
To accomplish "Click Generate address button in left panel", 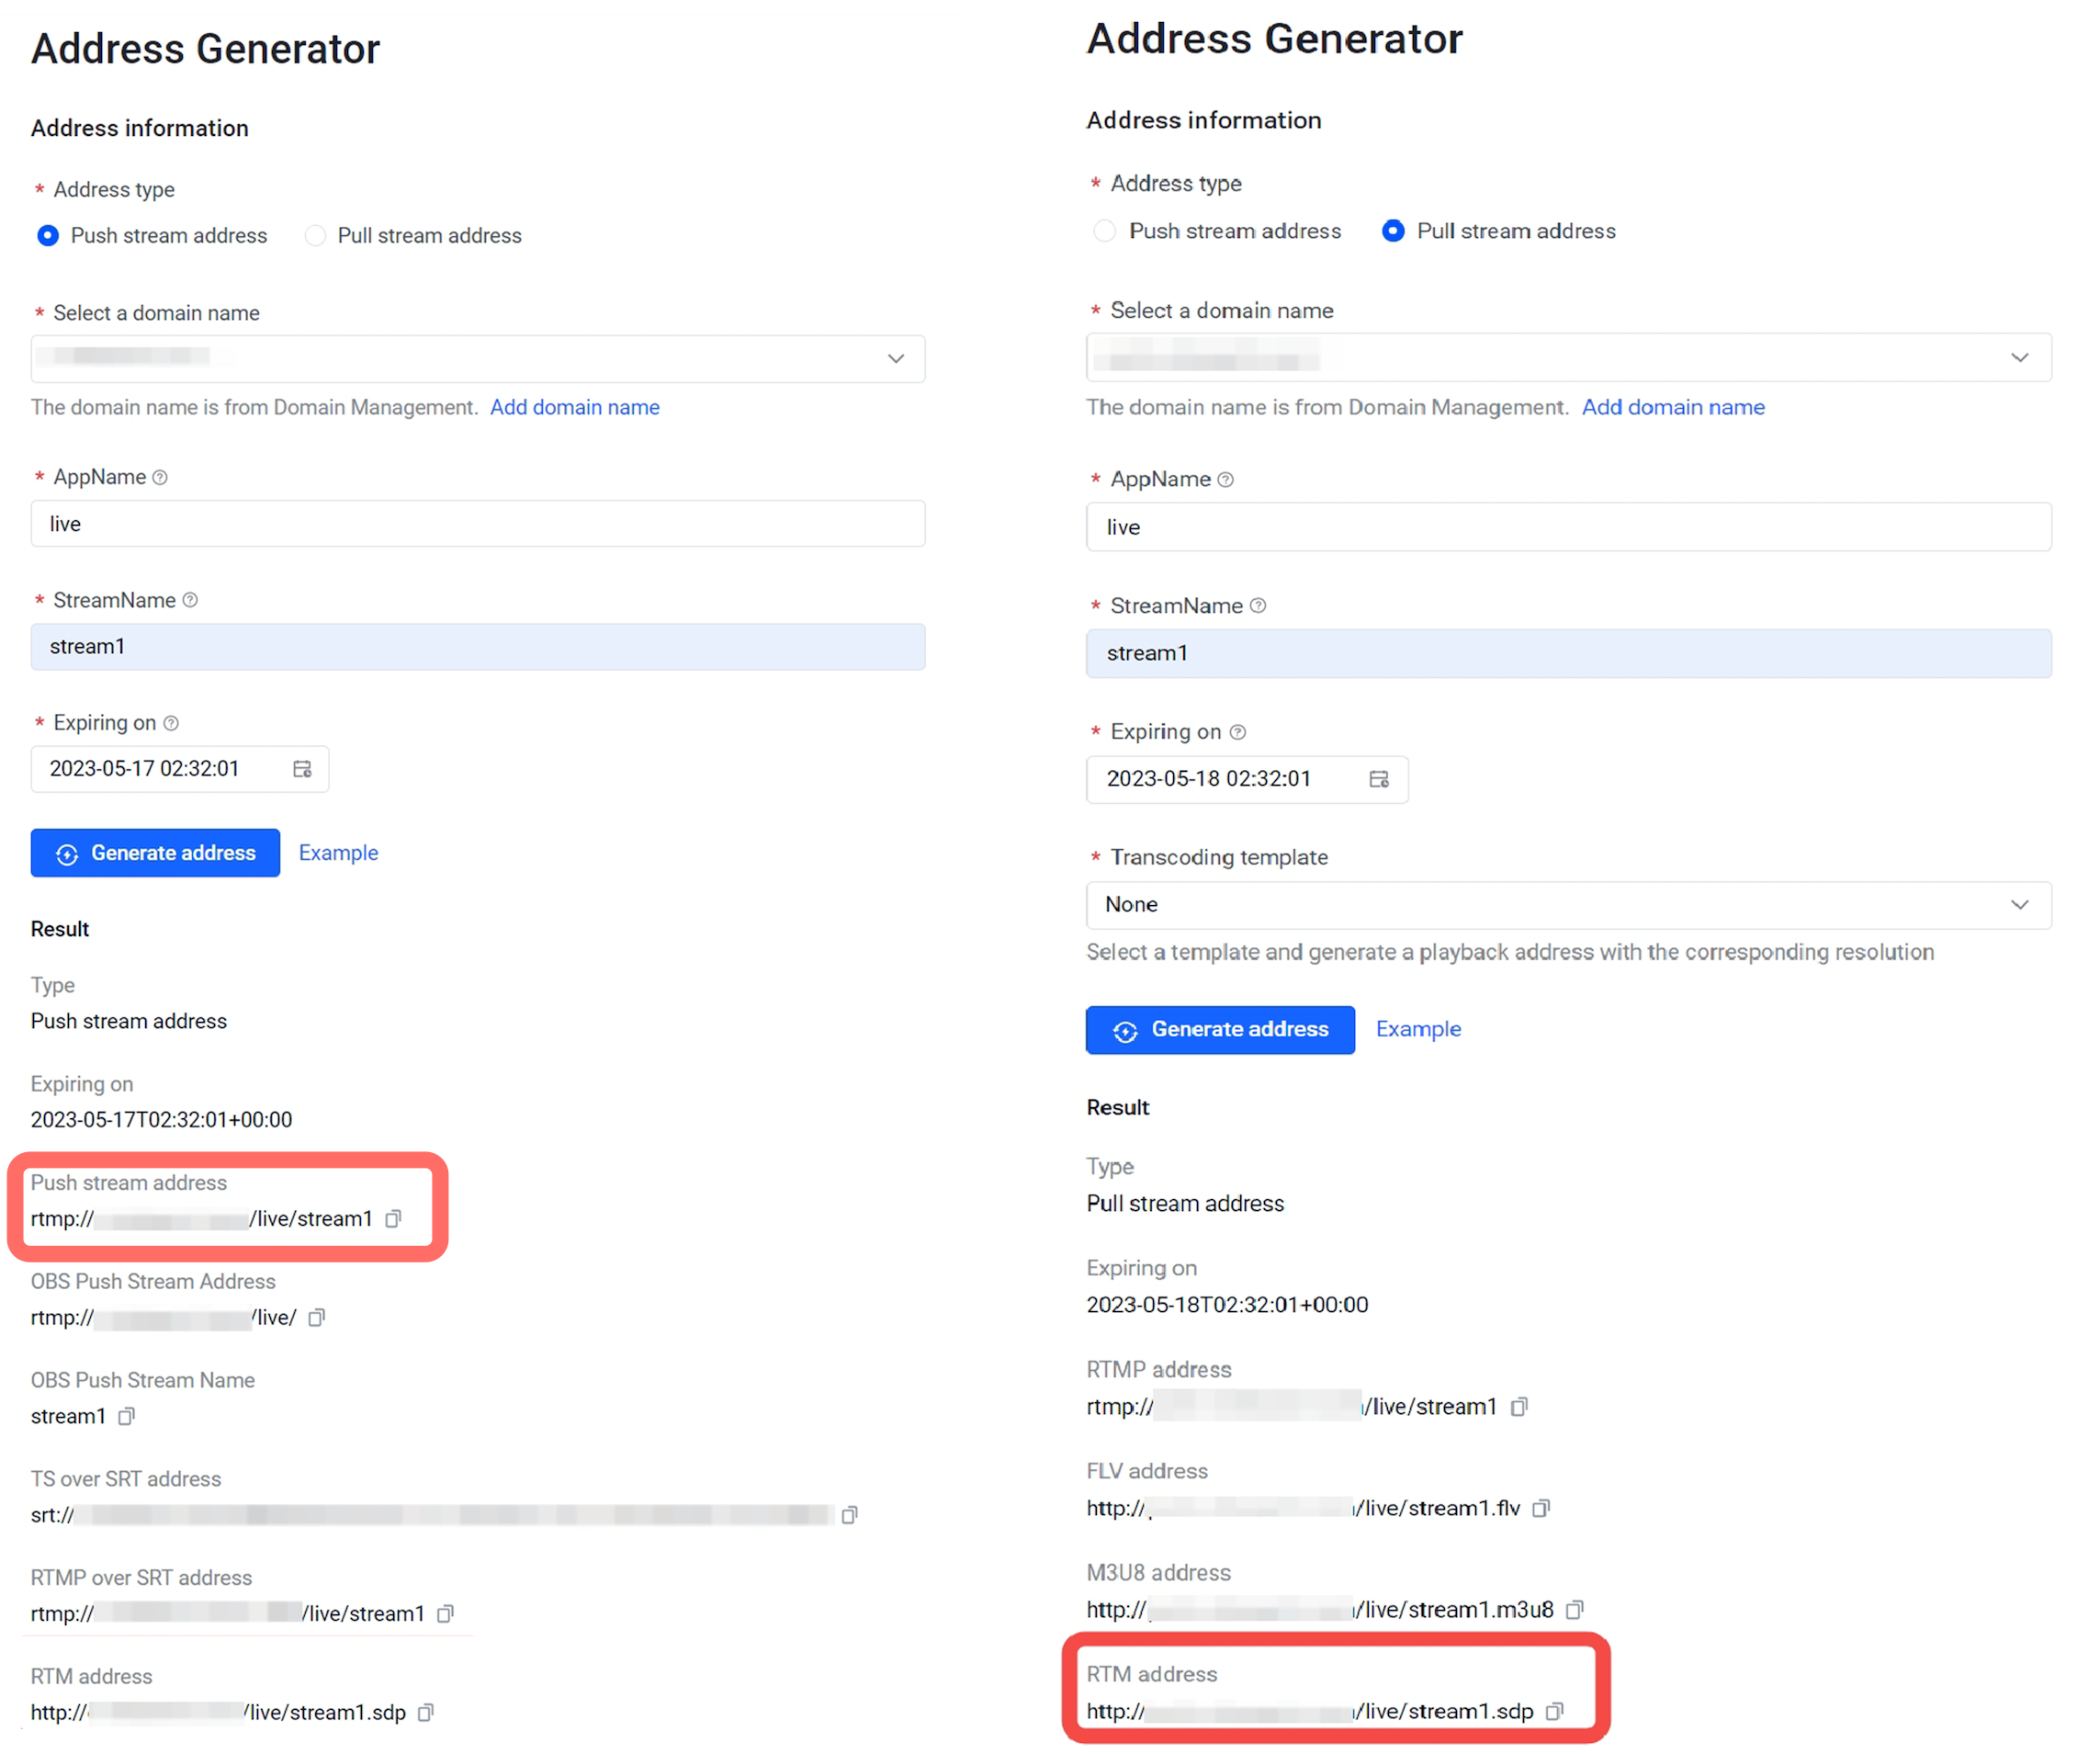I will 155,853.
